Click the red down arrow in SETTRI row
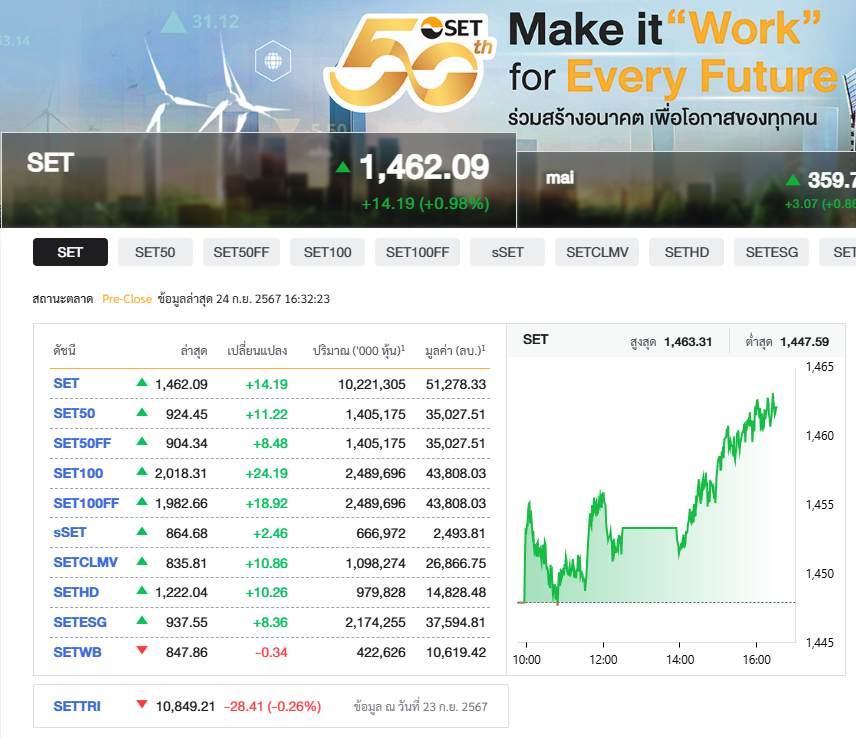The image size is (856, 738). [142, 704]
